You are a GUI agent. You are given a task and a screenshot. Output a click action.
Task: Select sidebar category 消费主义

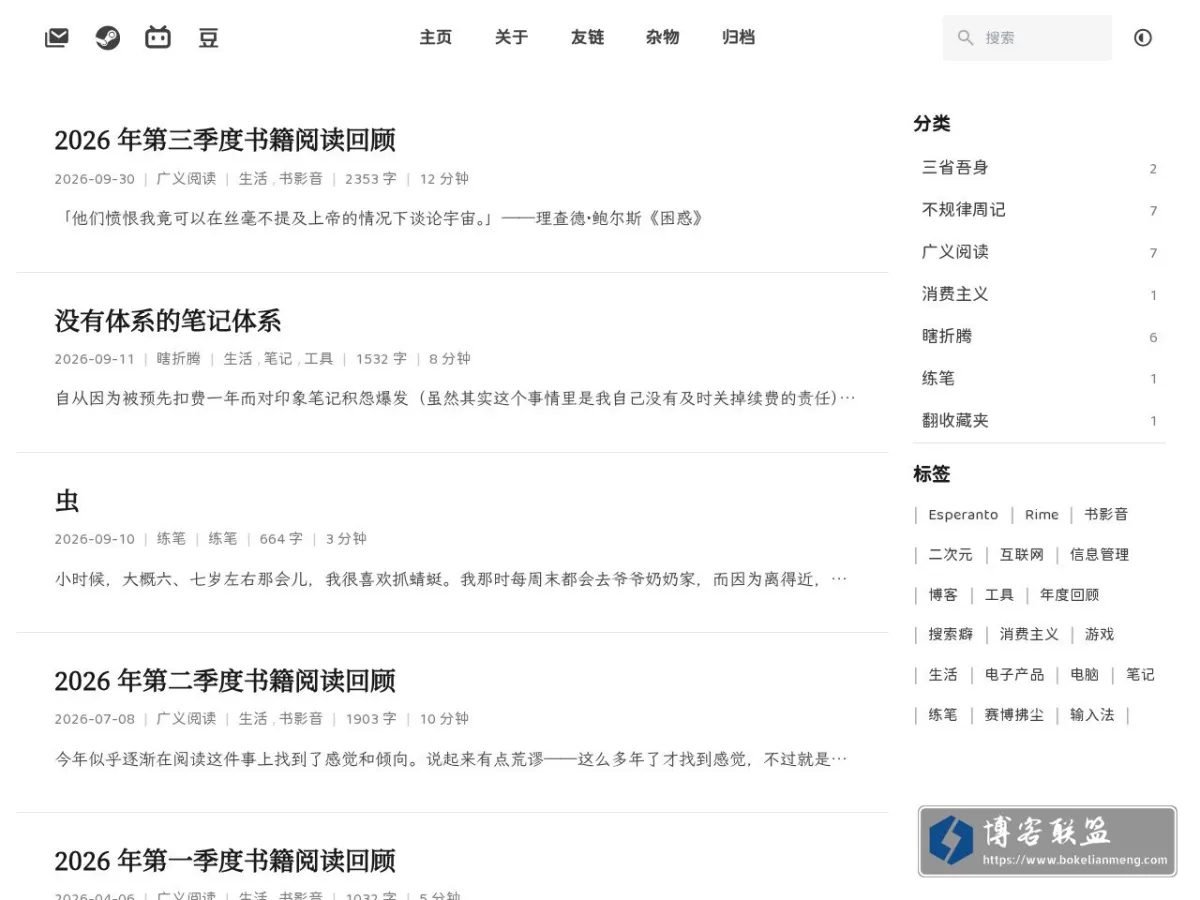(1039, 294)
